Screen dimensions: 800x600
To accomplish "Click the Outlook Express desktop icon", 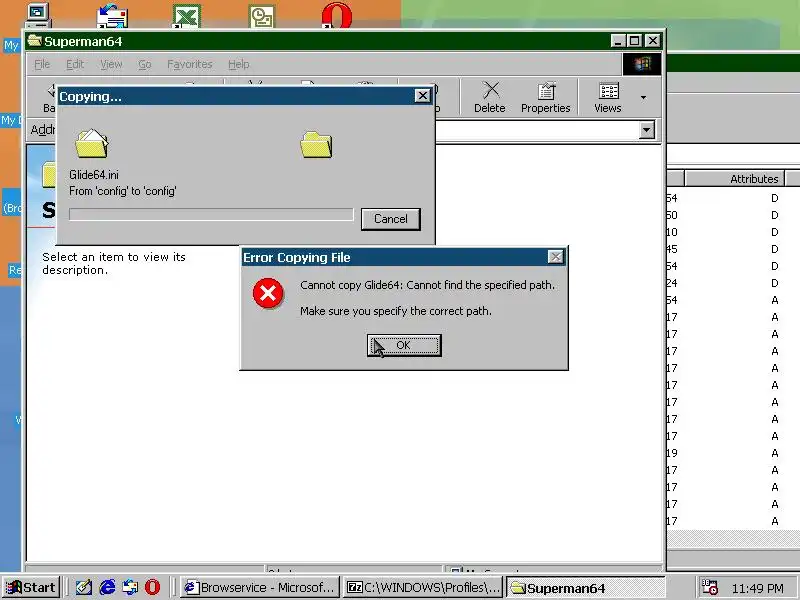I will [112, 16].
